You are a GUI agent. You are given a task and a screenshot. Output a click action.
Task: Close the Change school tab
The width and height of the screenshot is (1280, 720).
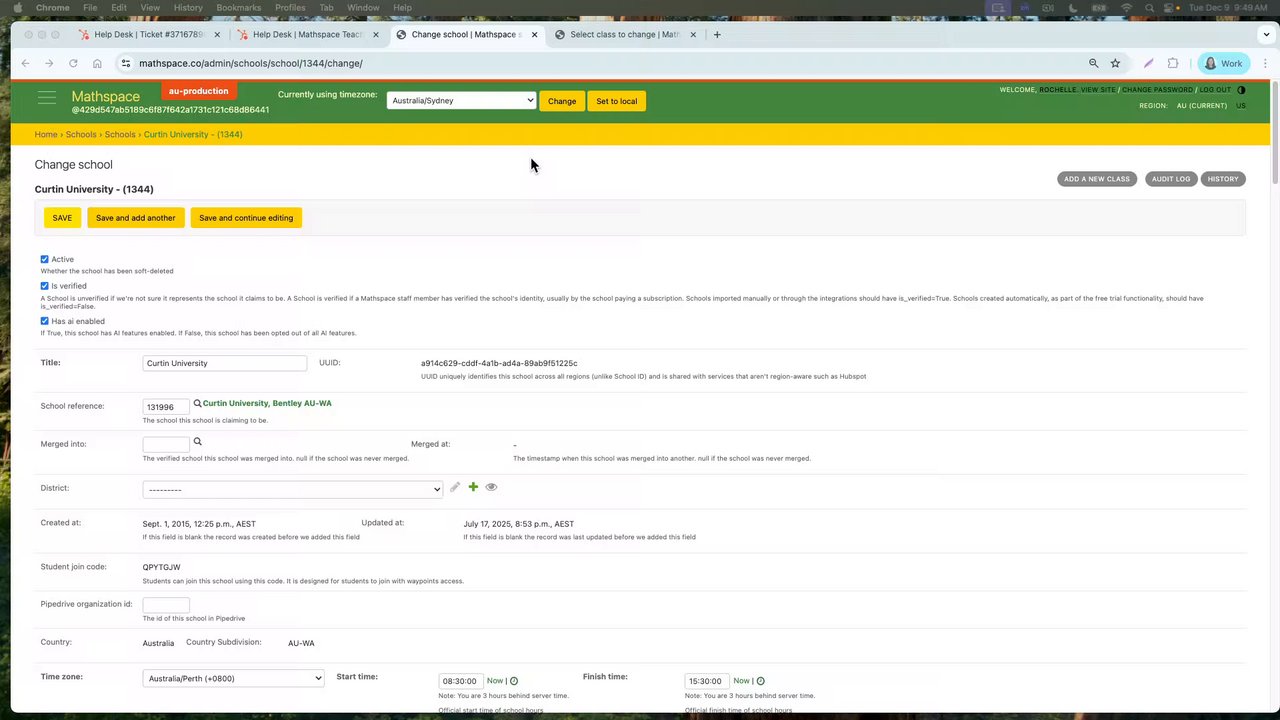point(534,34)
